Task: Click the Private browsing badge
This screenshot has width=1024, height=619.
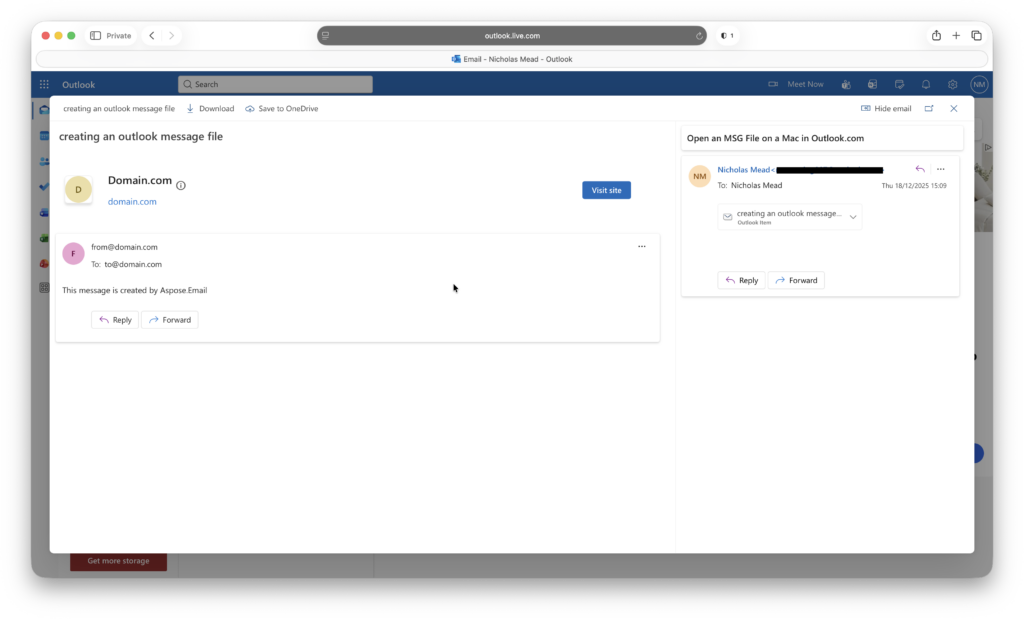Action: click(110, 35)
